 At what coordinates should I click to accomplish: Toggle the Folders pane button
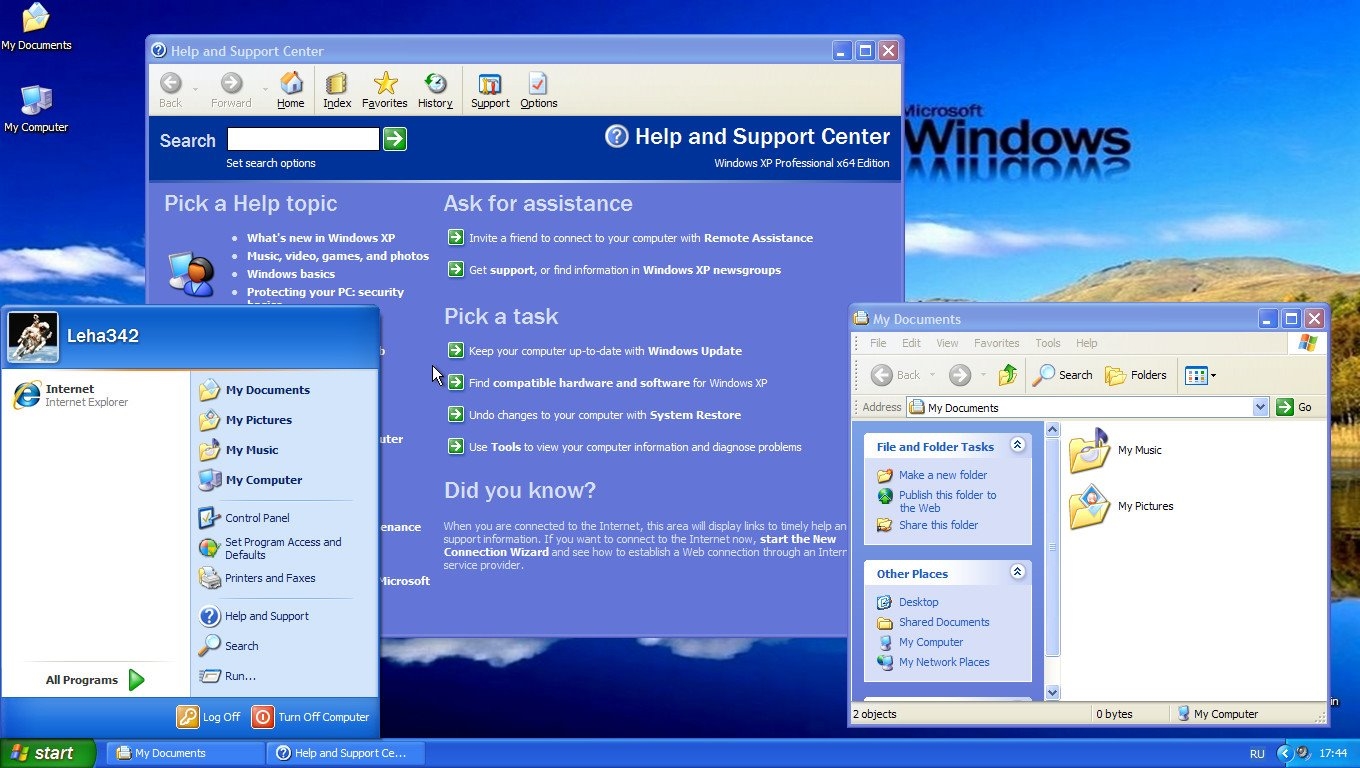click(1136, 375)
